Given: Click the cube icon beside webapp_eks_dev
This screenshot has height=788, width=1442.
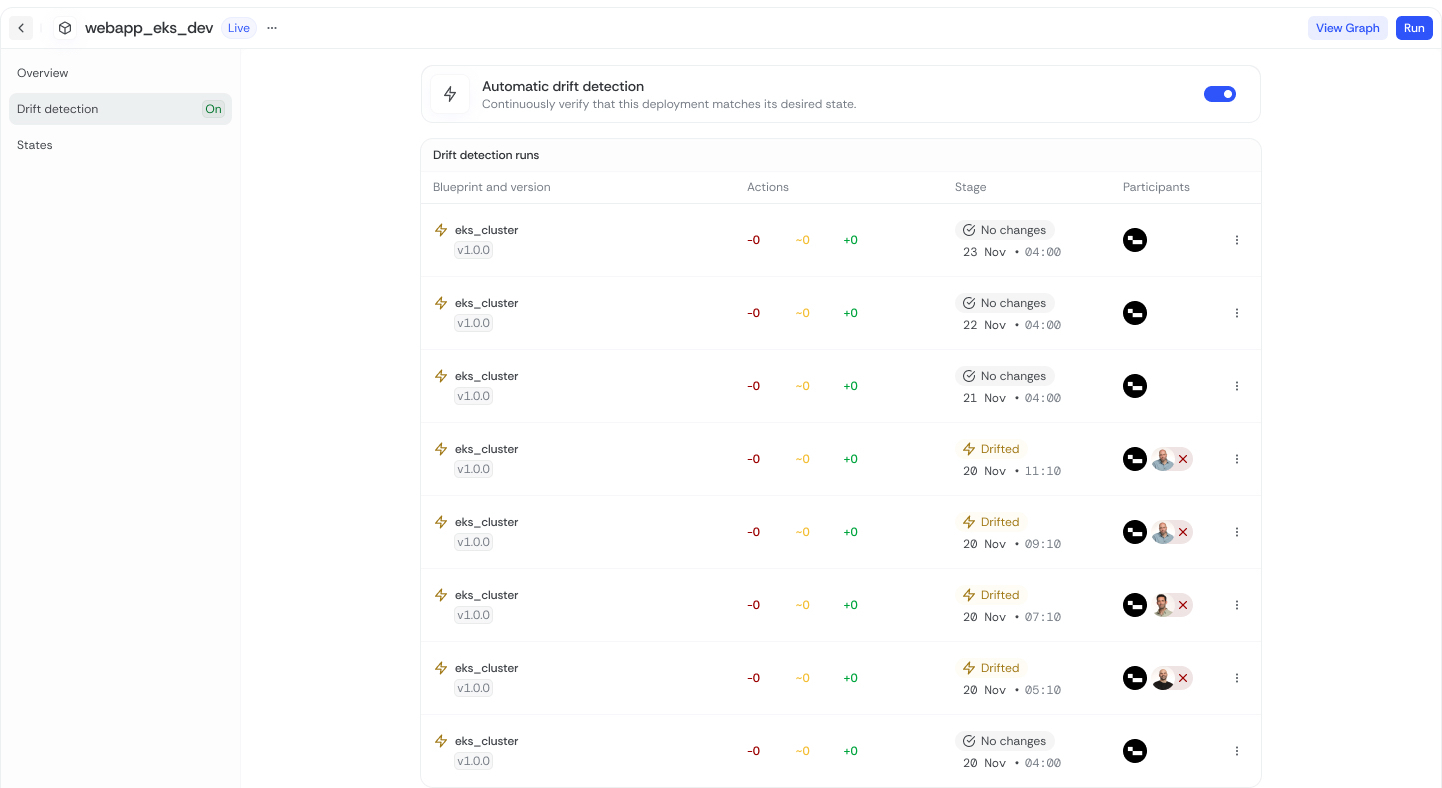Looking at the screenshot, I should [x=65, y=28].
